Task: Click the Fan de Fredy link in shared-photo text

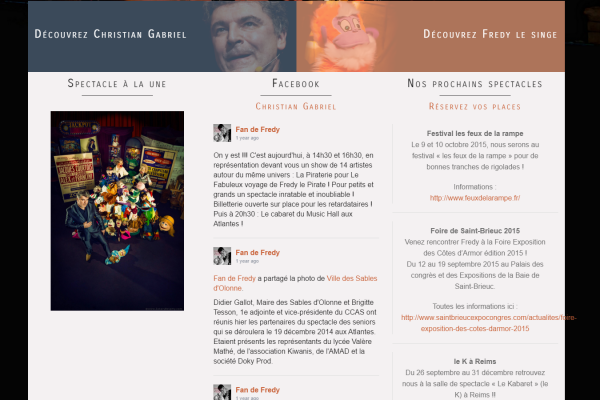Action: pyautogui.click(x=234, y=278)
